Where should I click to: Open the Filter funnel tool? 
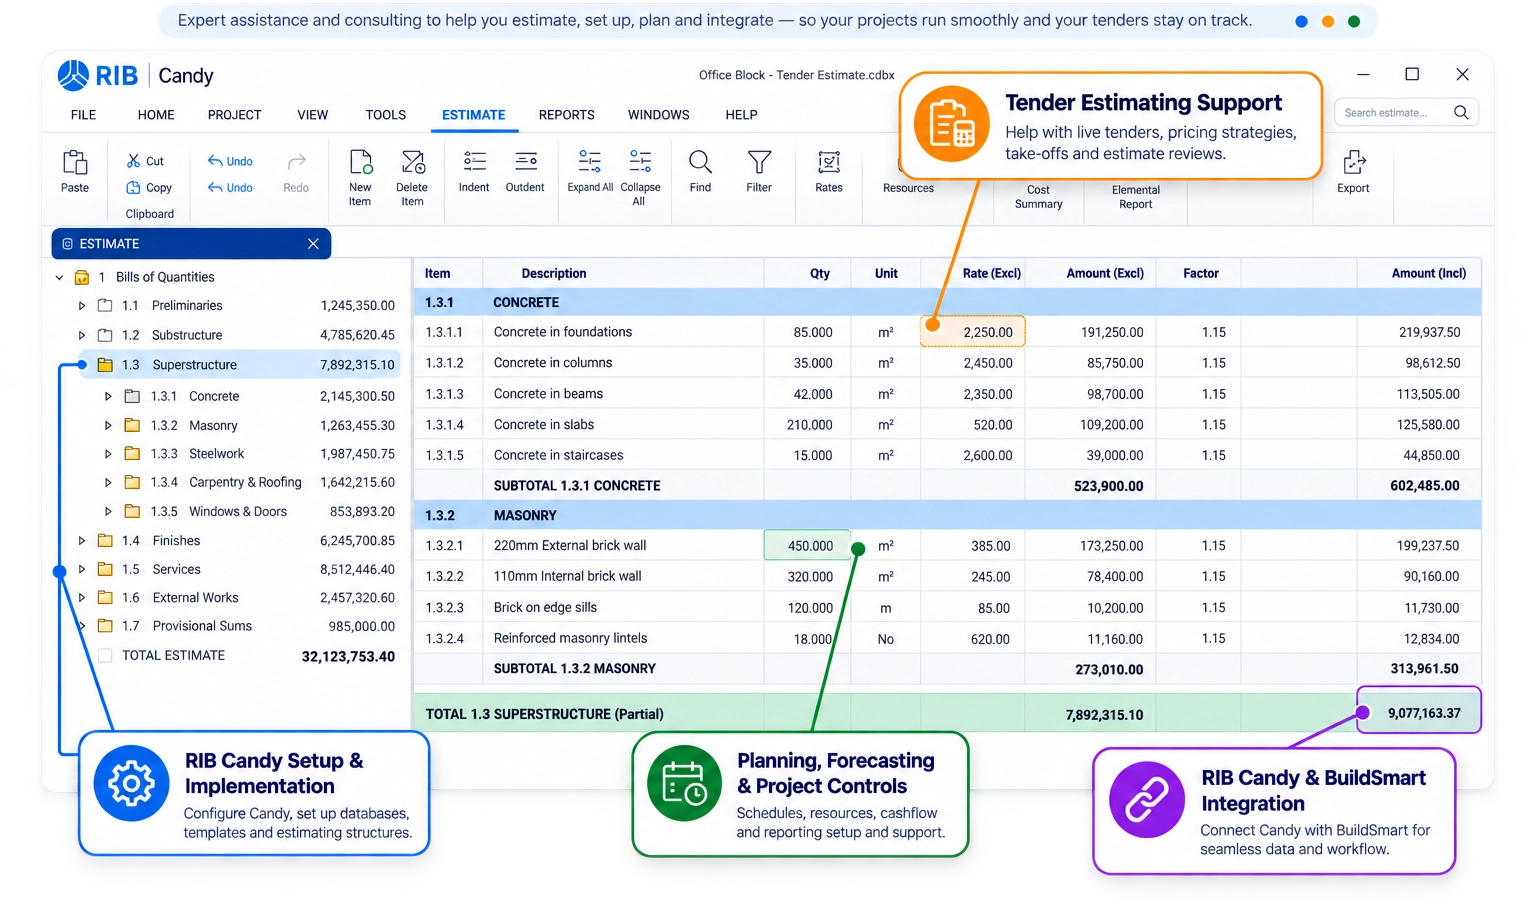[759, 161]
